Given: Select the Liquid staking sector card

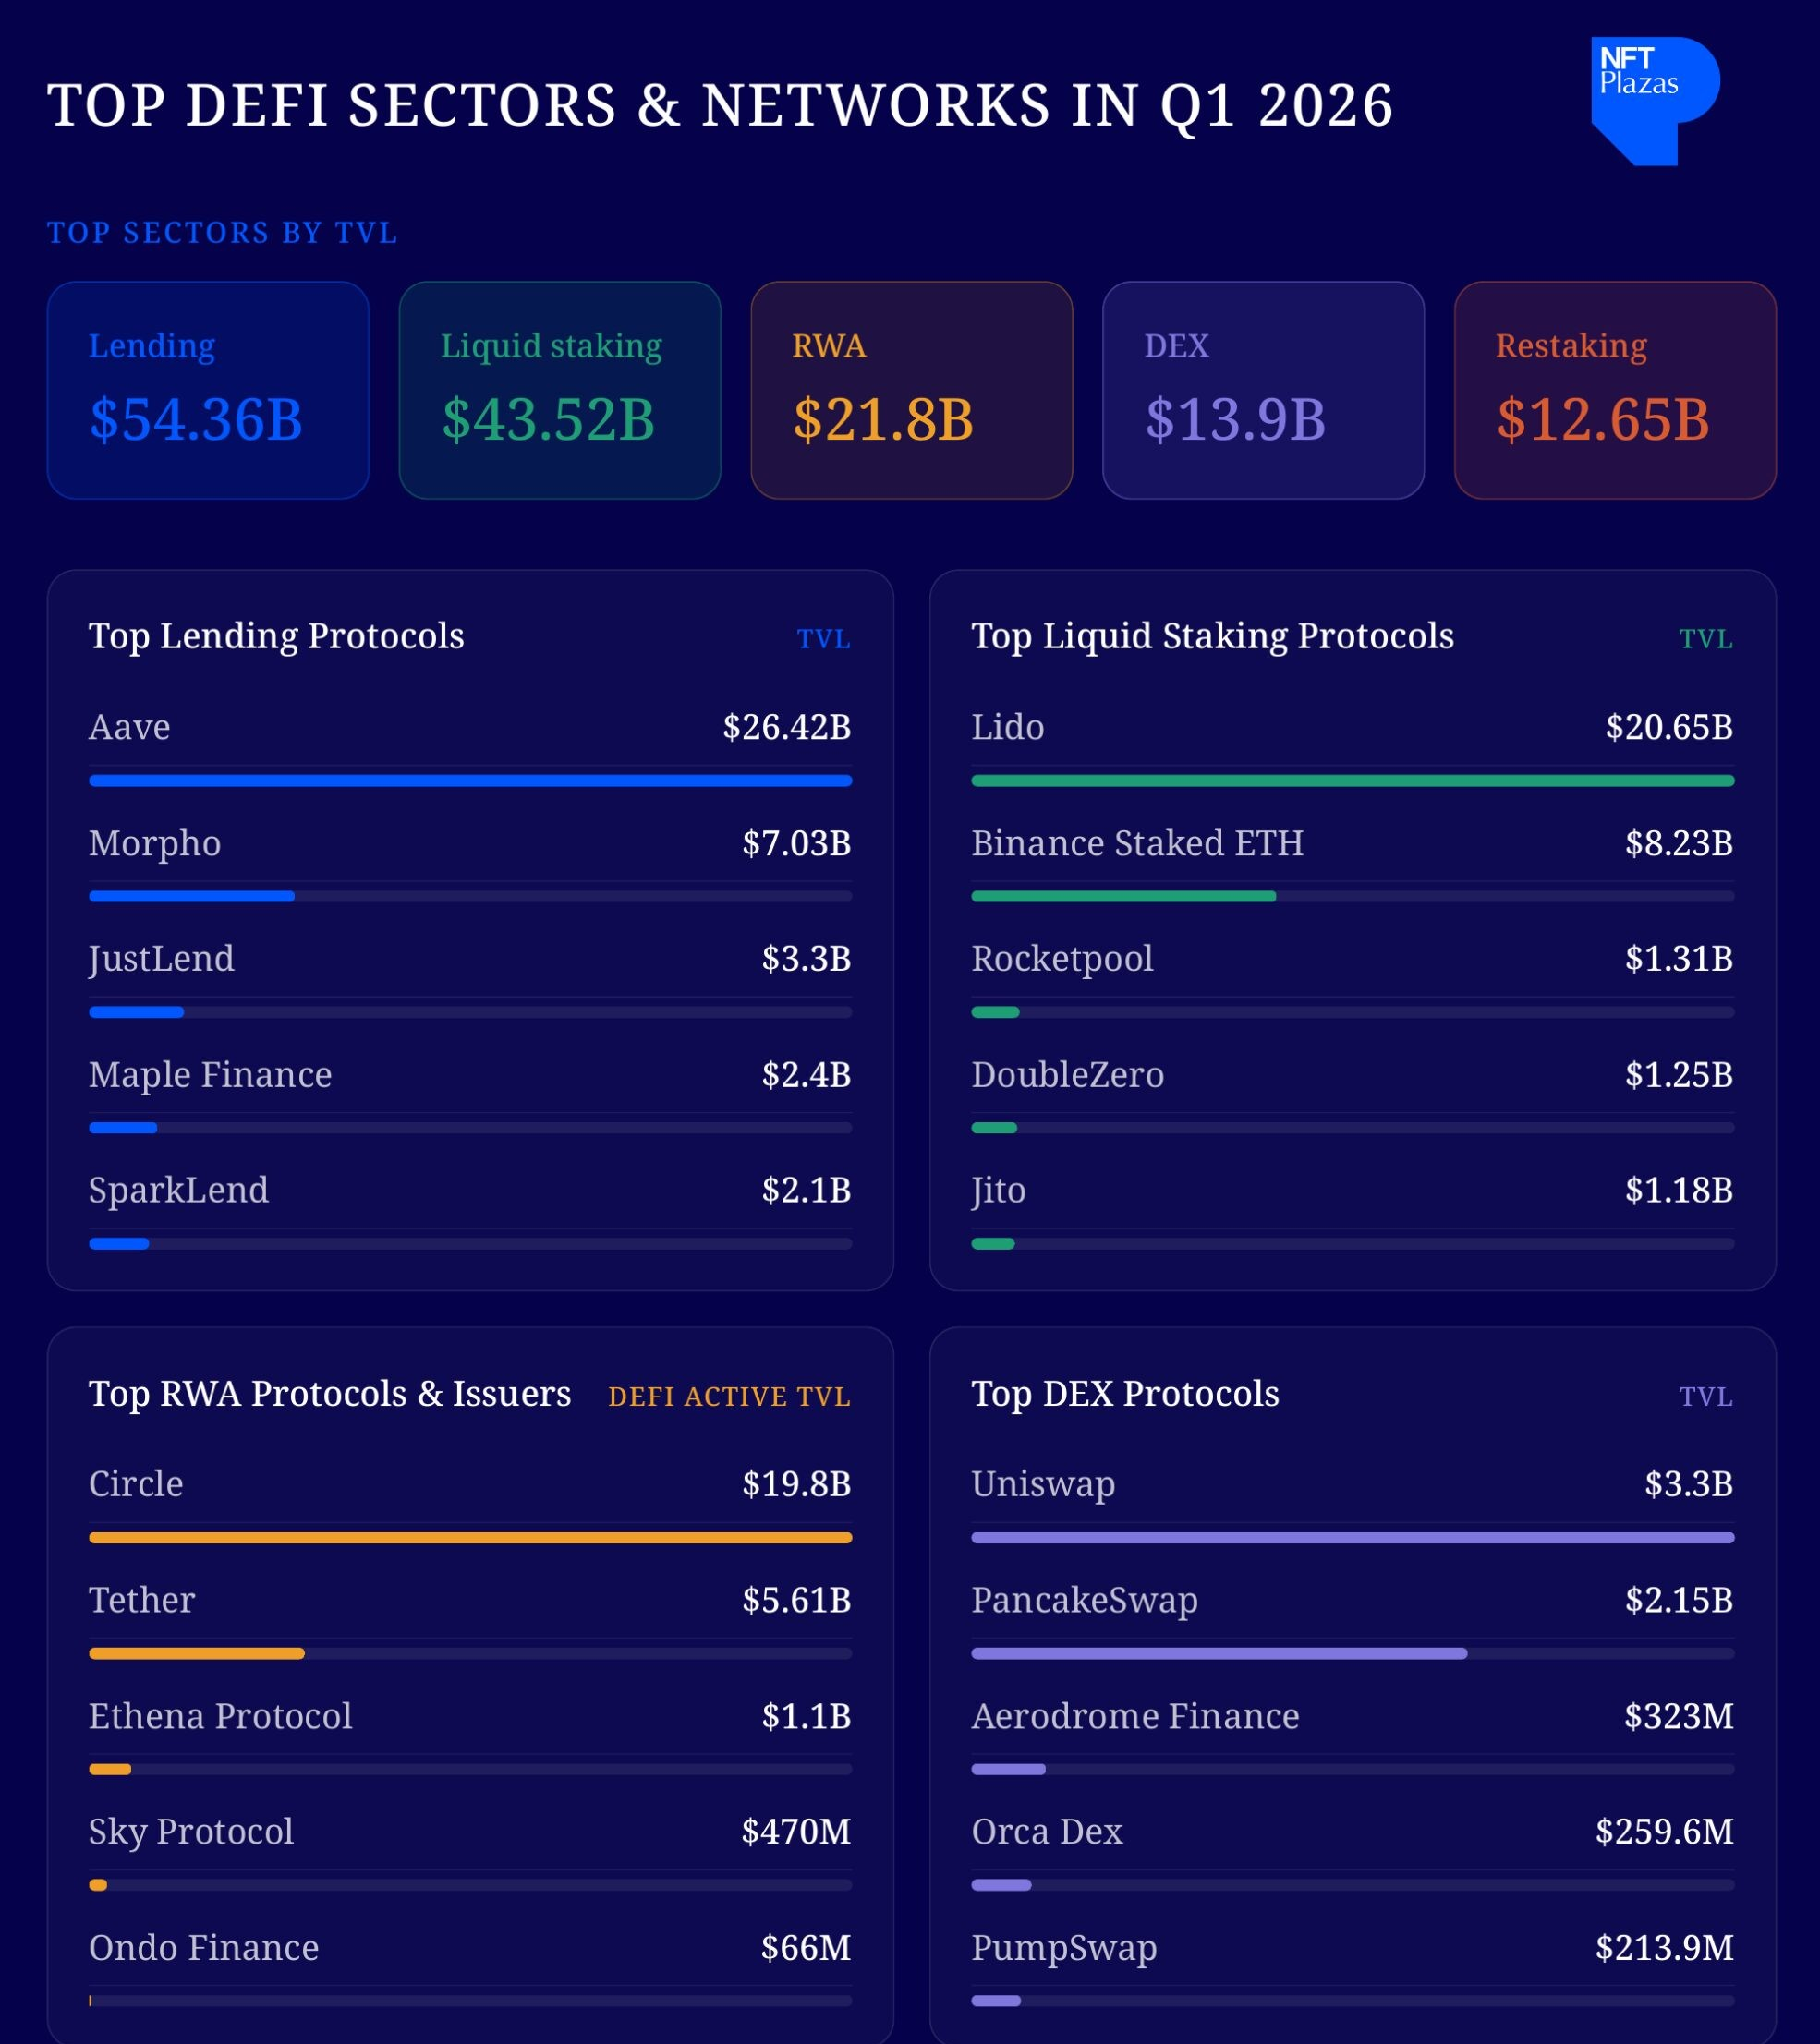Looking at the screenshot, I should tap(559, 390).
